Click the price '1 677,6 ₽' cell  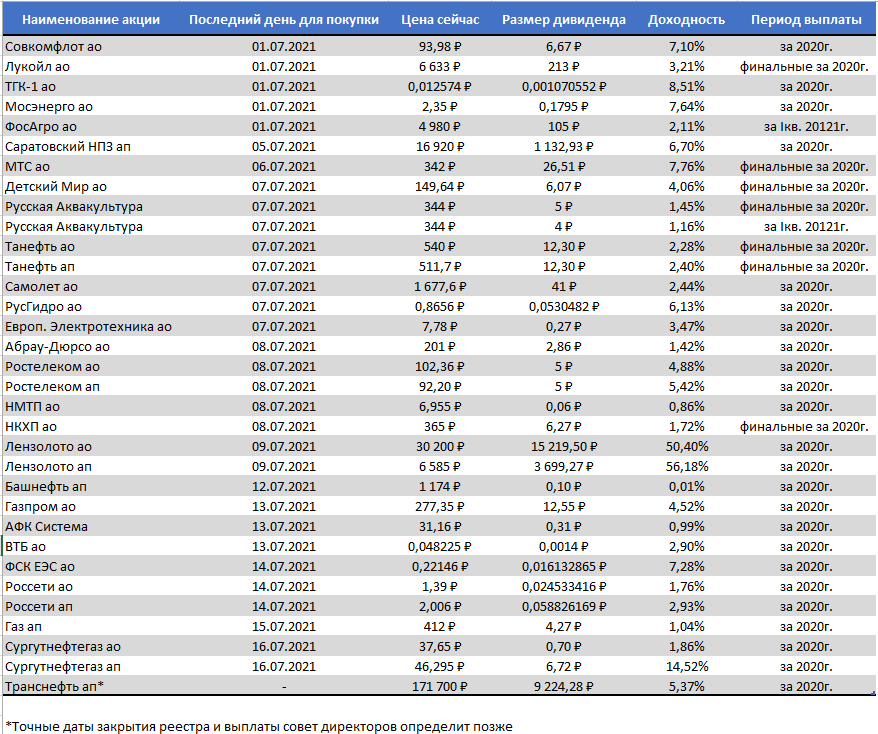[x=440, y=287]
